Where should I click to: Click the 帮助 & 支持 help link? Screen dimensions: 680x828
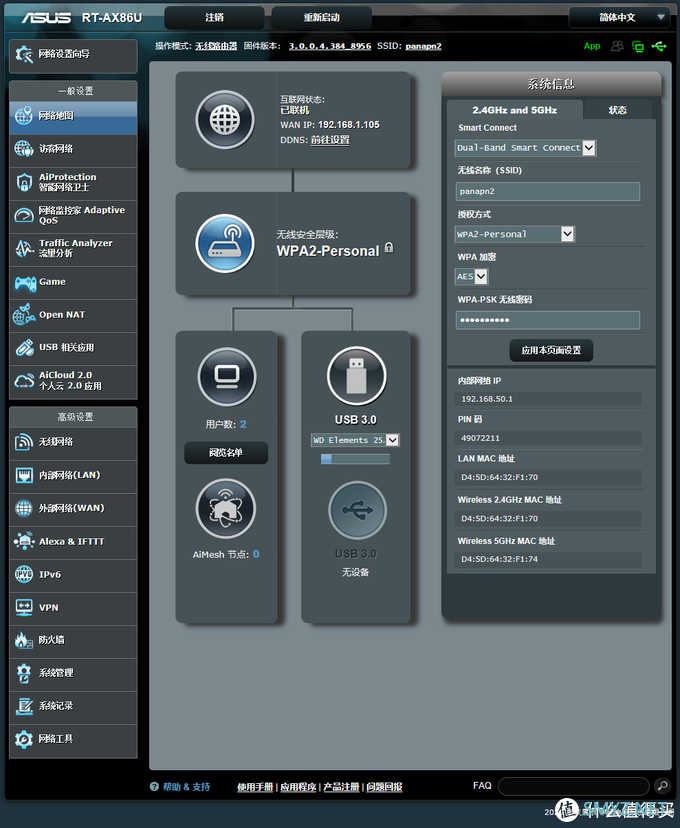tap(186, 787)
